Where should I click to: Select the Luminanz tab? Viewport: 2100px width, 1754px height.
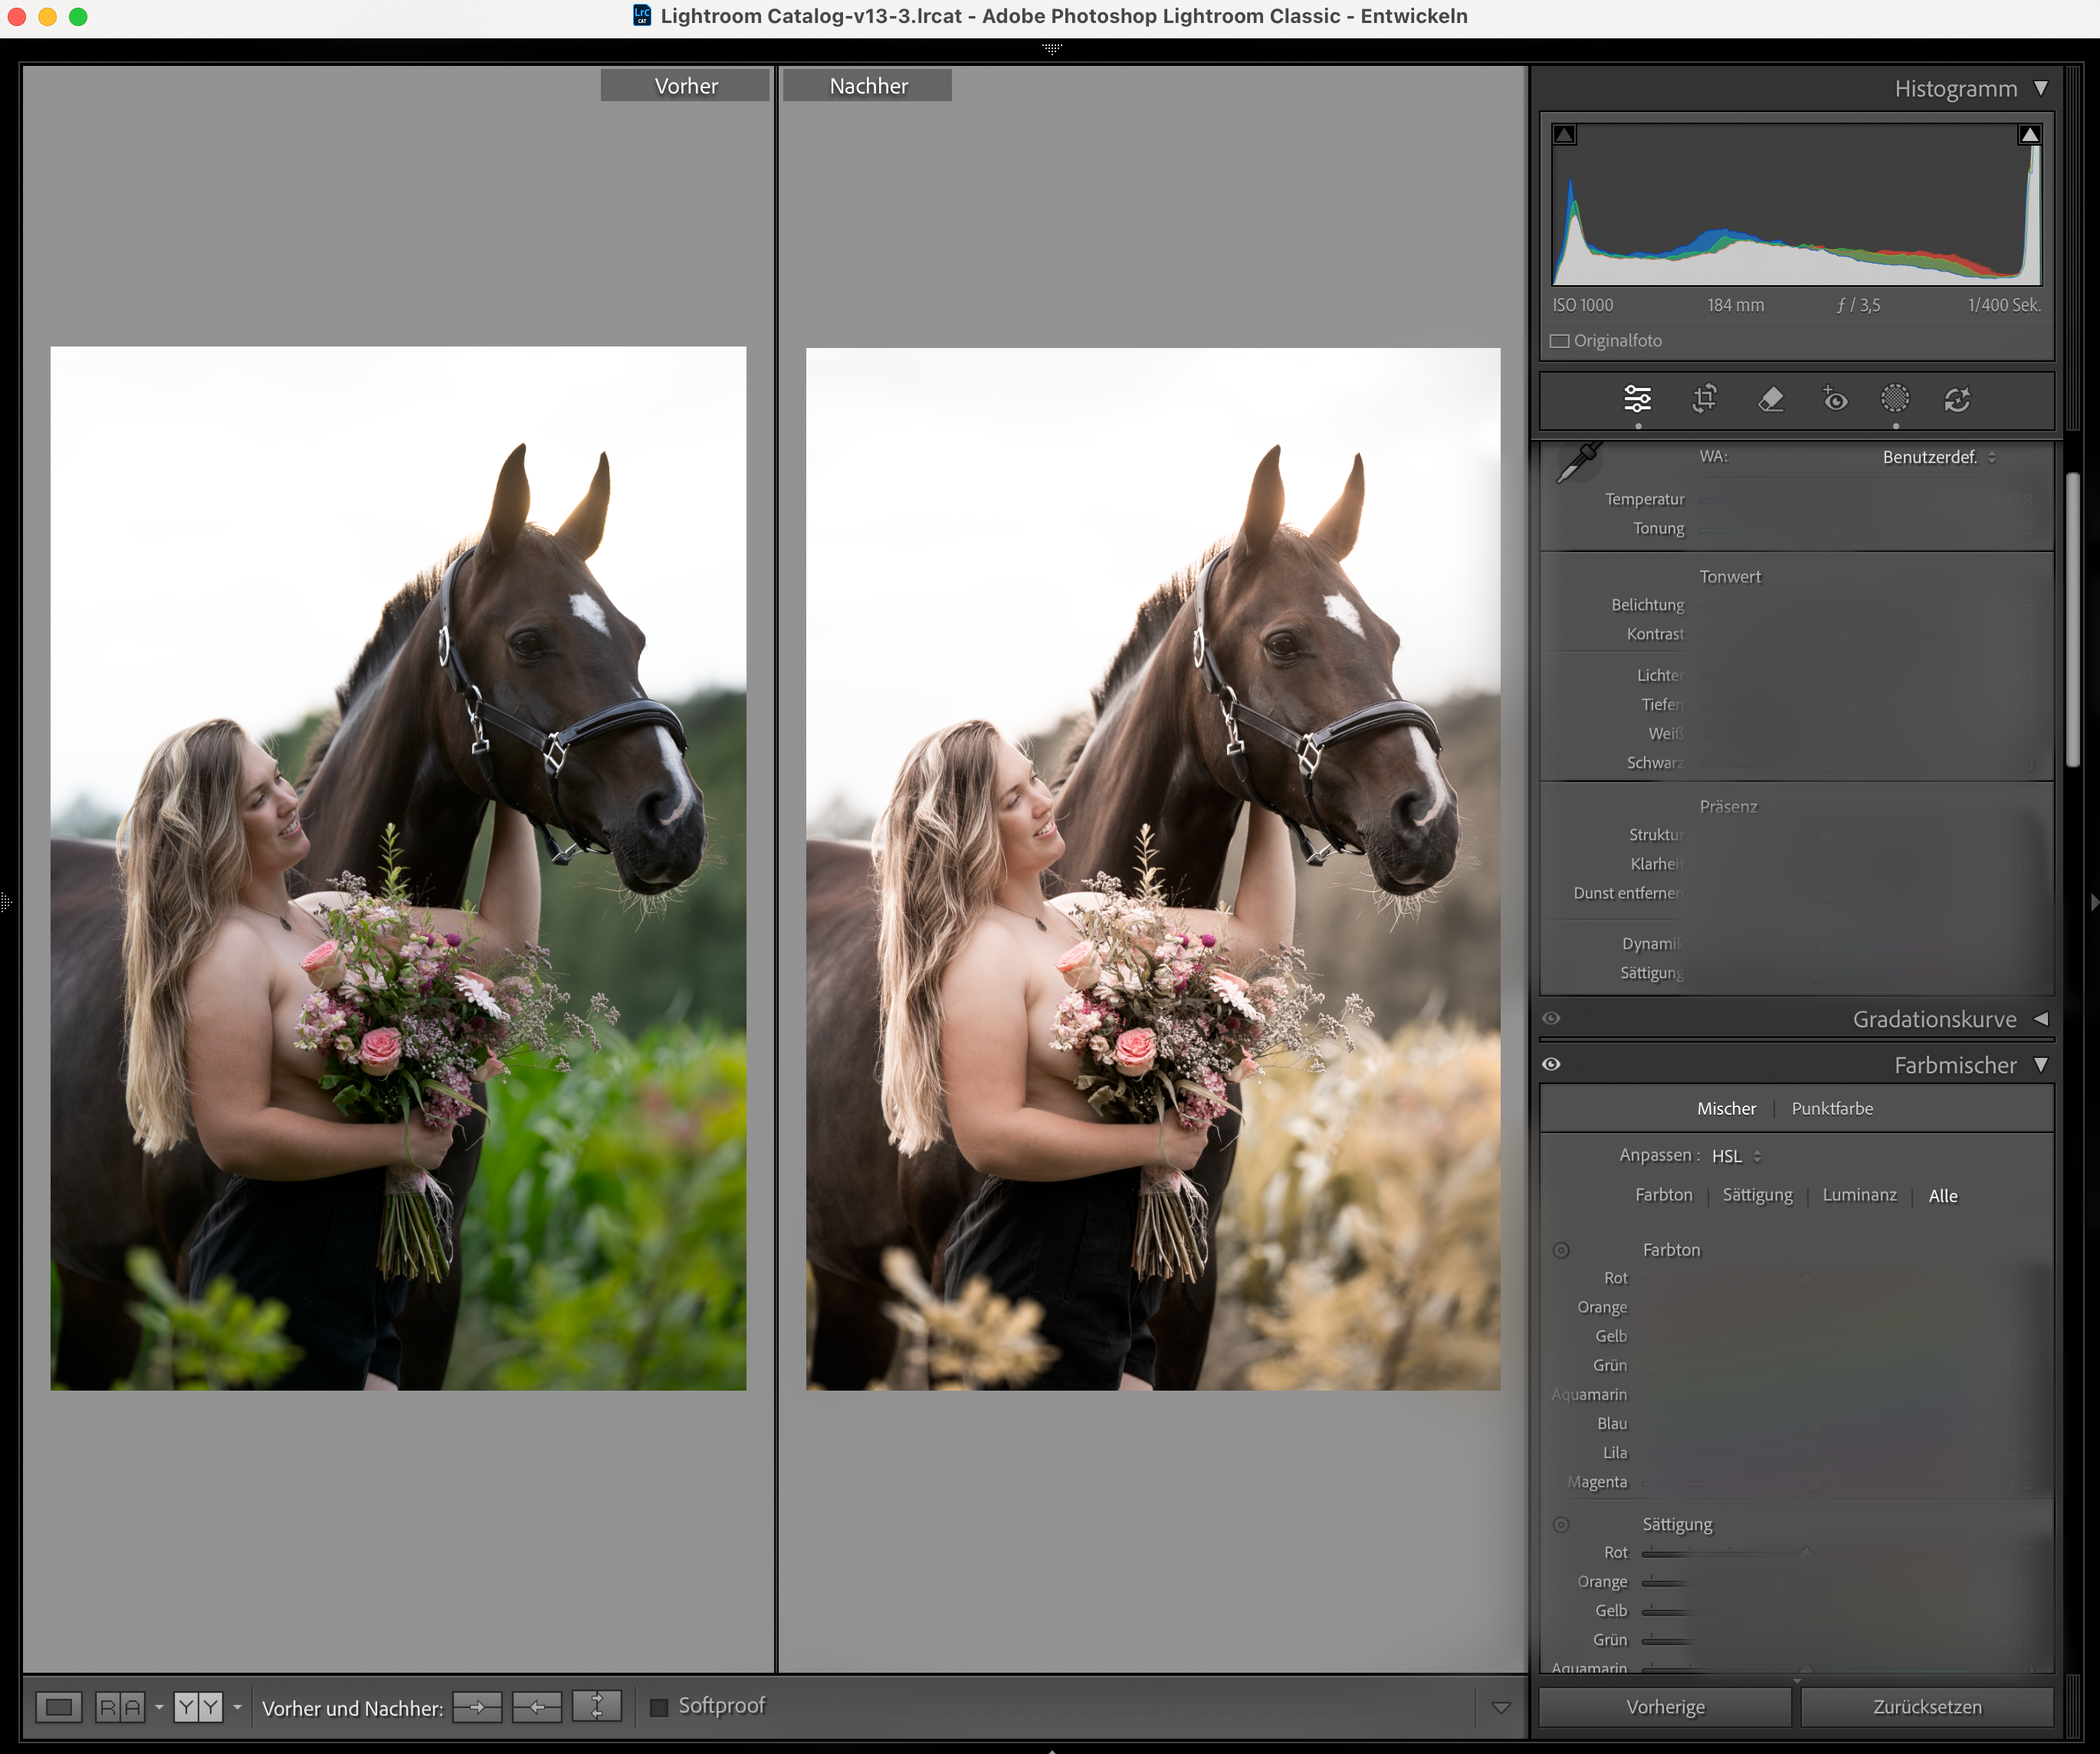click(1859, 1195)
